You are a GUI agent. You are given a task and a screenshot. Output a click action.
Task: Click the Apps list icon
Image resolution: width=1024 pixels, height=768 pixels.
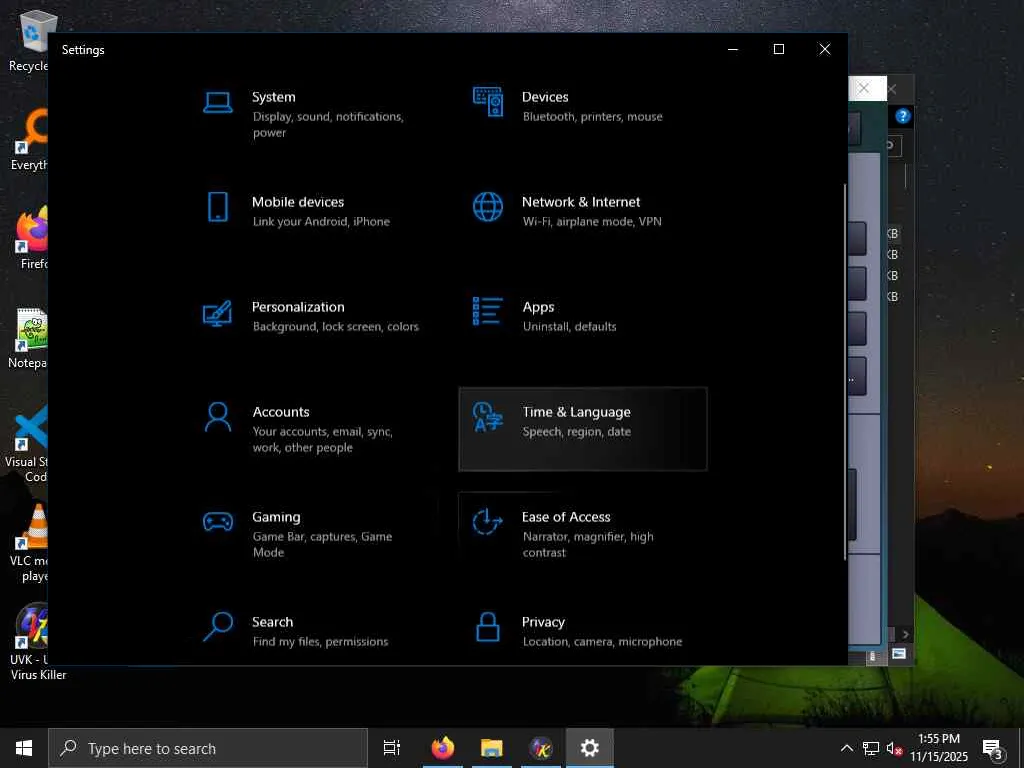(488, 312)
